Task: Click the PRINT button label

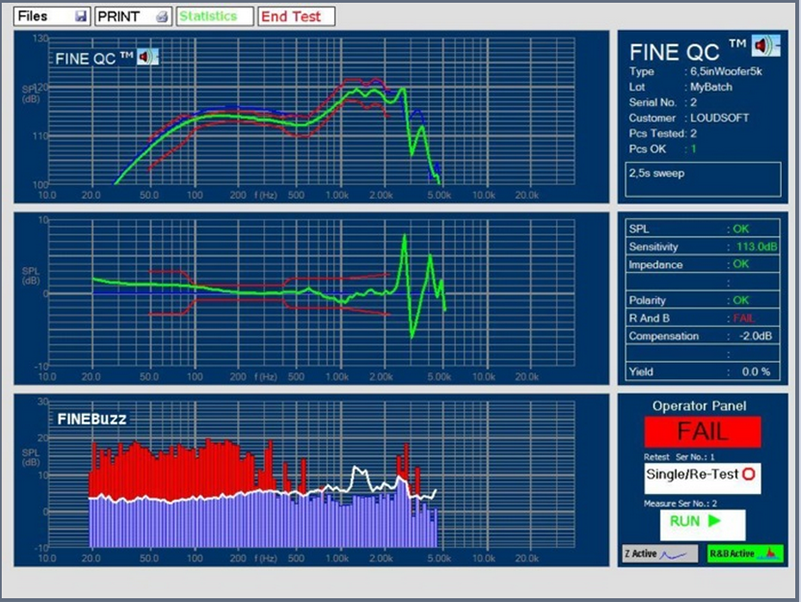Action: click(120, 17)
